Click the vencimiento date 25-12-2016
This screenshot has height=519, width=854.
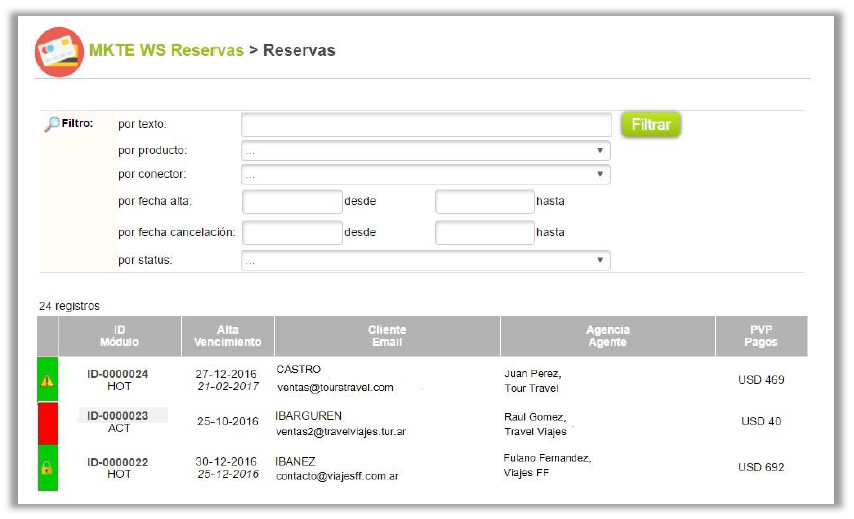pos(228,474)
